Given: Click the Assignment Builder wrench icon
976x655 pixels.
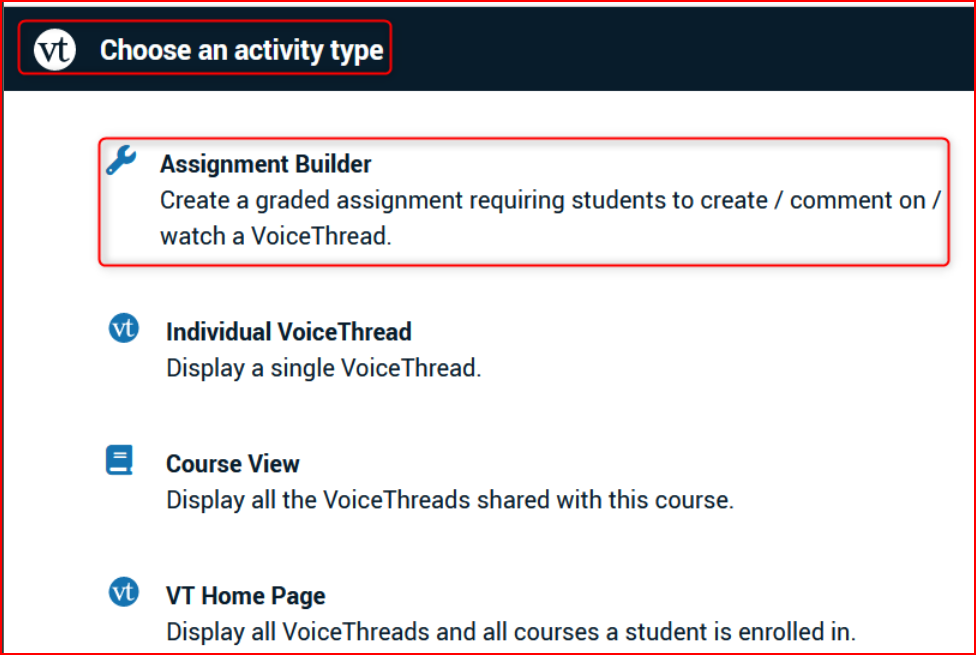Looking at the screenshot, I should [121, 160].
